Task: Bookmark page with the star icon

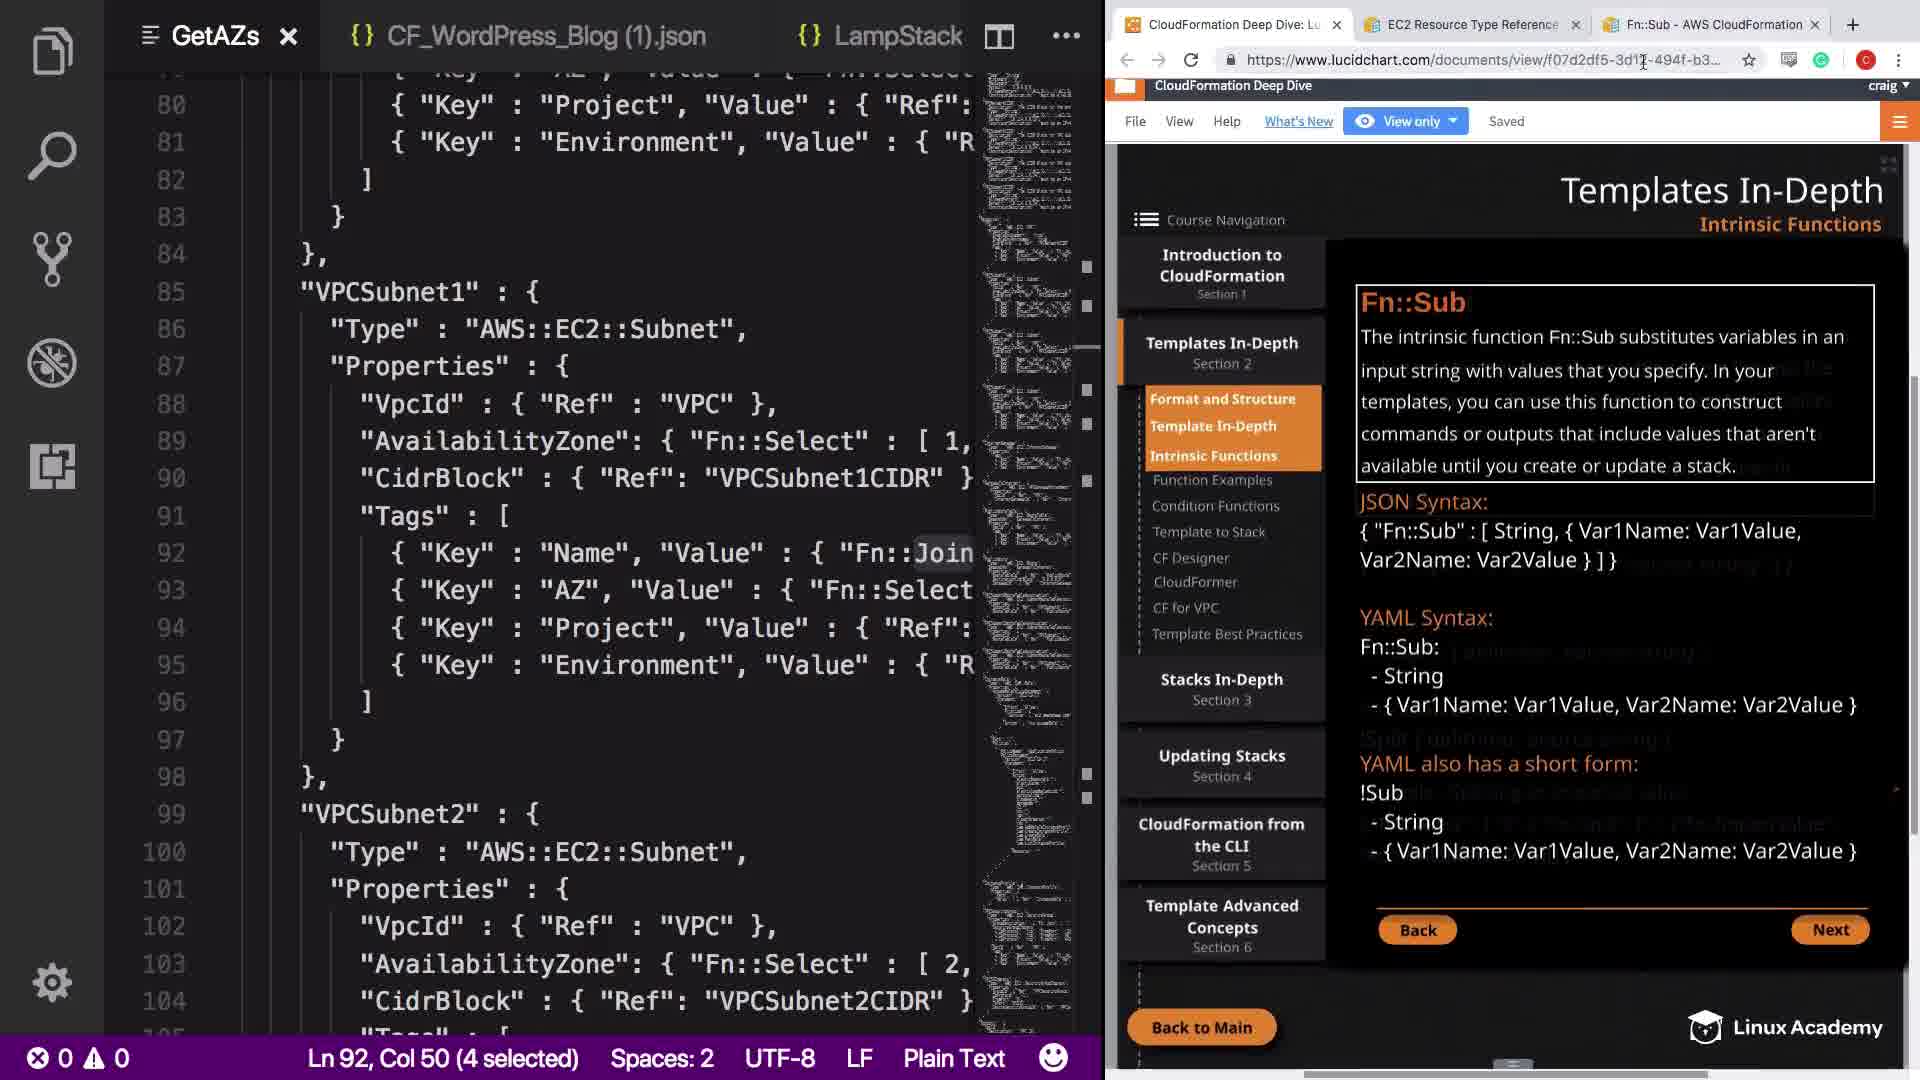Action: (x=1749, y=60)
